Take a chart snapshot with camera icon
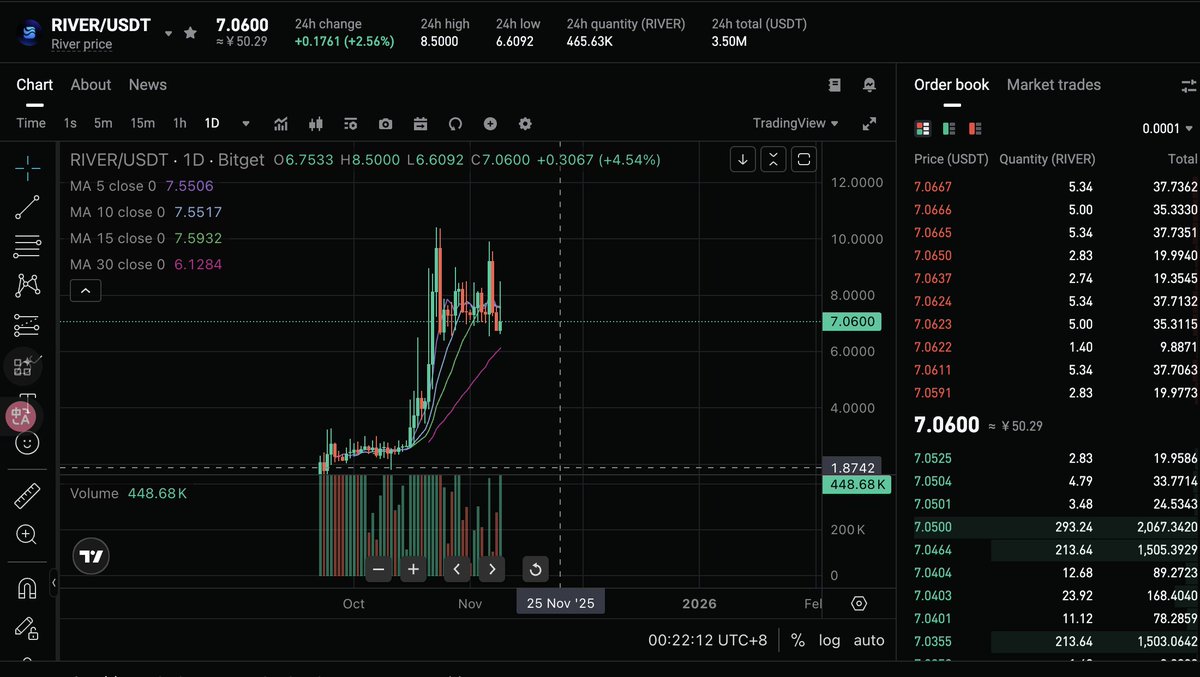This screenshot has height=677, width=1200. click(x=385, y=124)
